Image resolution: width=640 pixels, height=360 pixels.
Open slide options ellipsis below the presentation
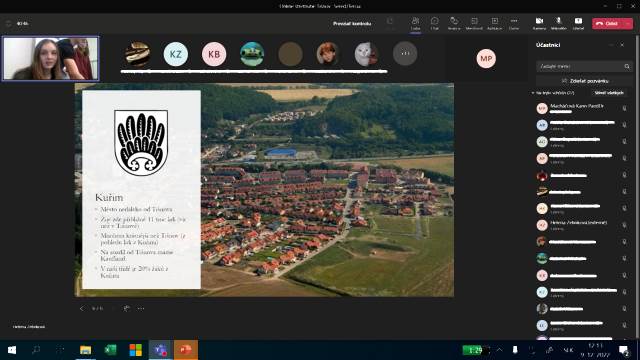point(141,309)
